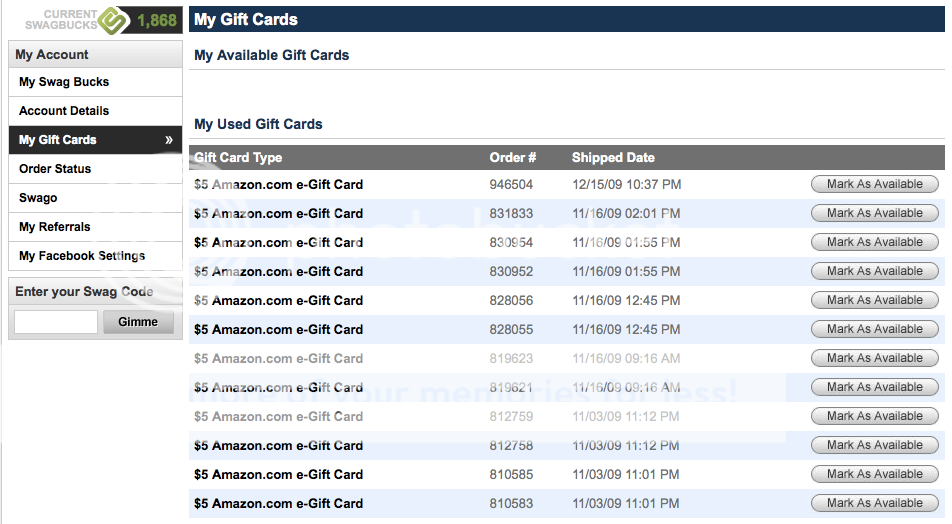Click the My Gift Cards page title

[246, 19]
